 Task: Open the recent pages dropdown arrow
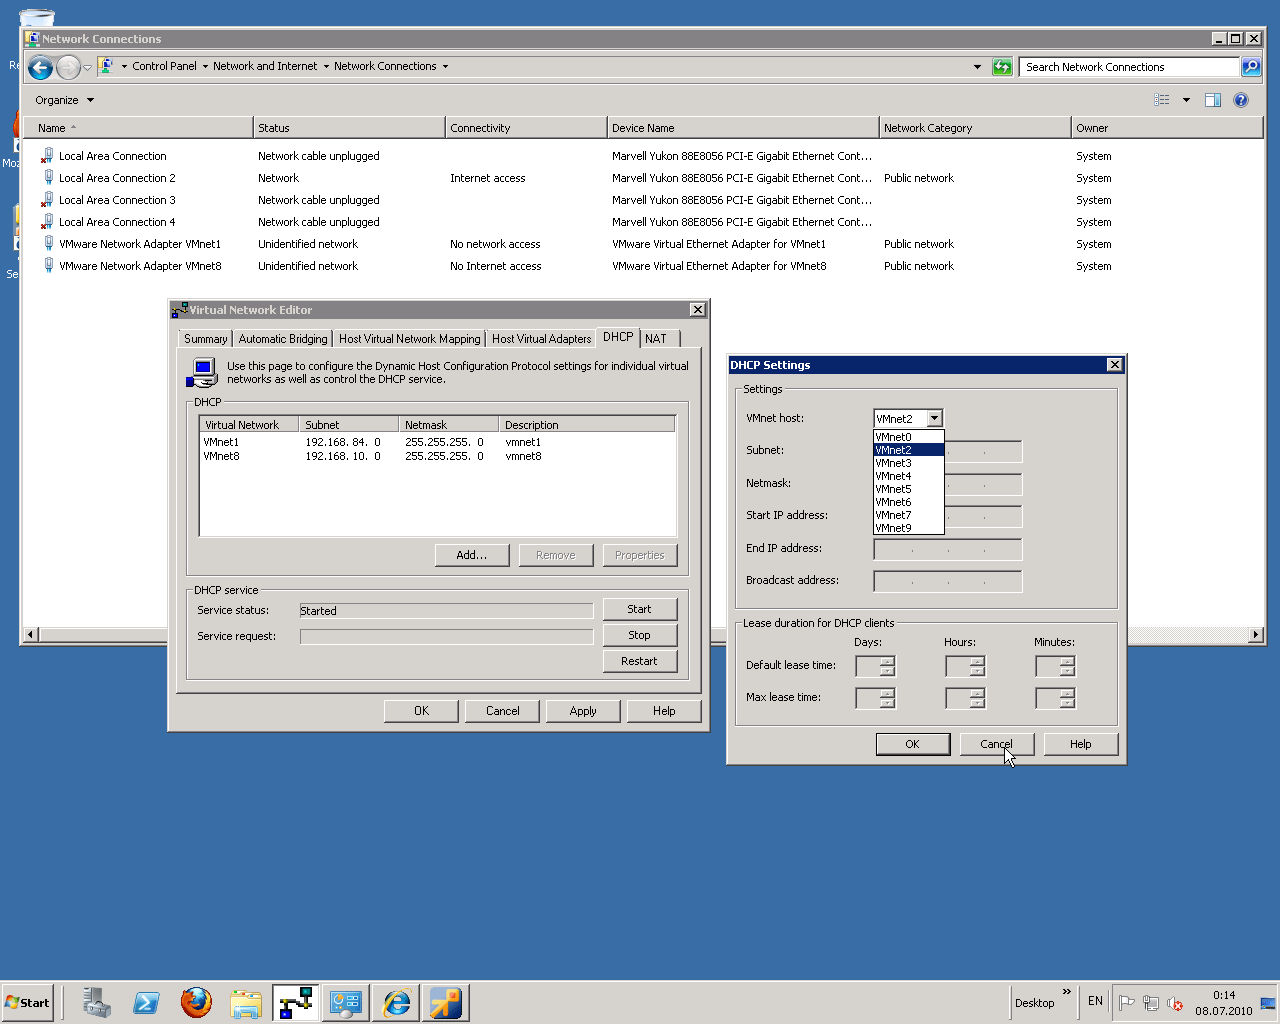87,67
